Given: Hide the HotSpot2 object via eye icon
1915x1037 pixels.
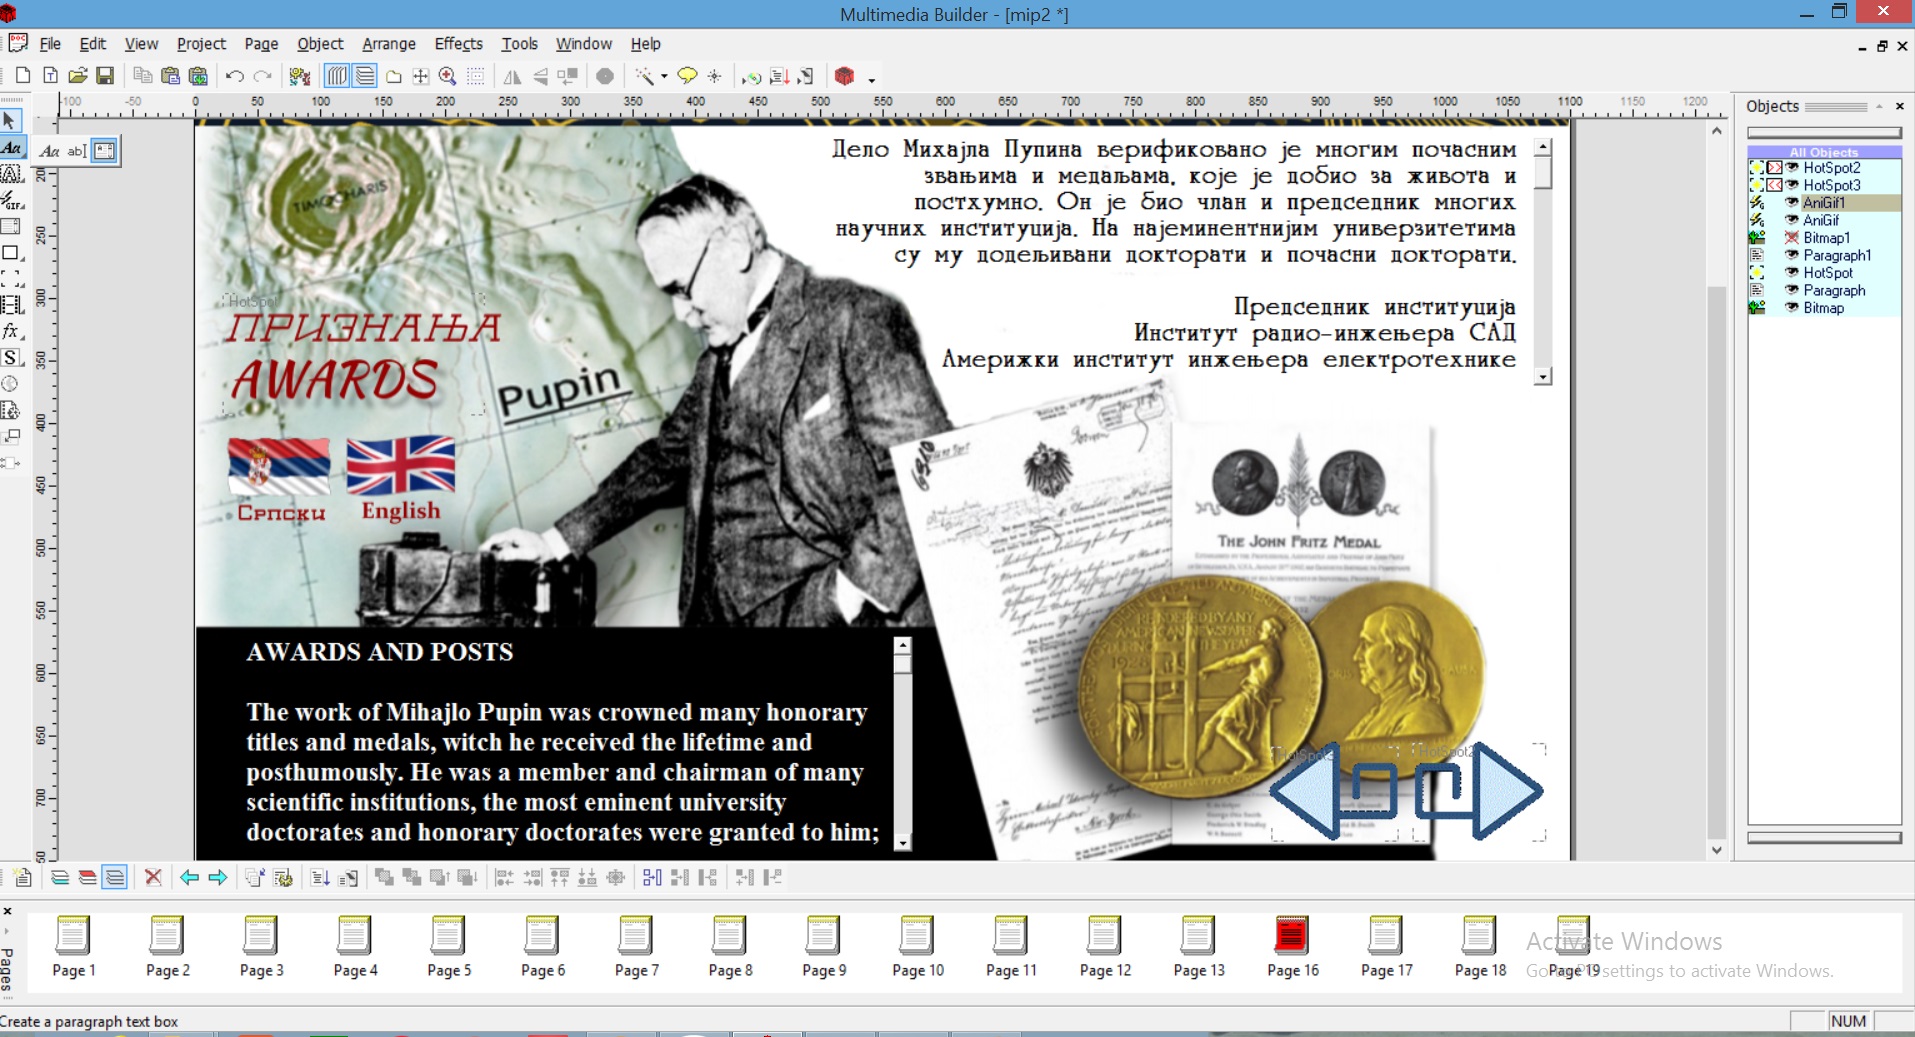Looking at the screenshot, I should pos(1792,168).
